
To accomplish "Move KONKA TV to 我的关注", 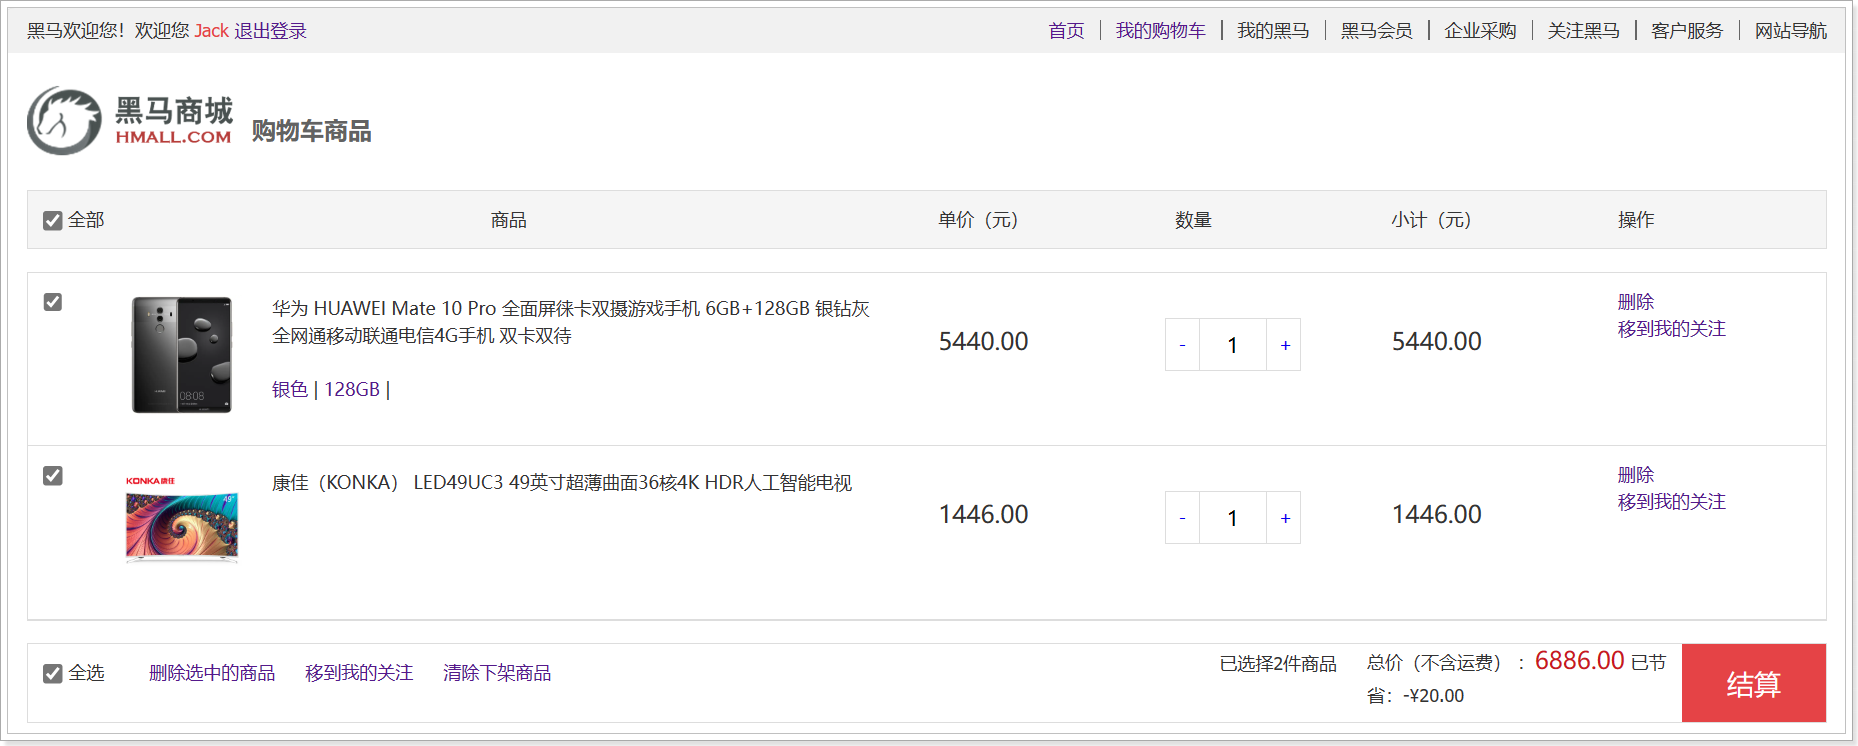I will coord(1672,502).
